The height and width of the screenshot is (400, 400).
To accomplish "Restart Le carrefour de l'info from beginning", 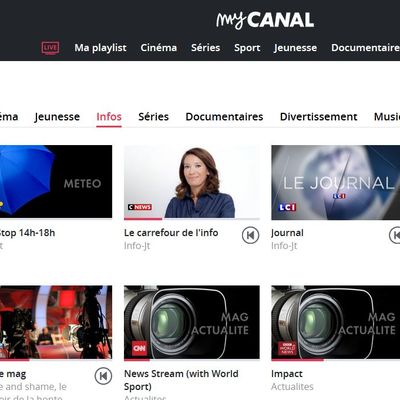I will click(x=250, y=235).
